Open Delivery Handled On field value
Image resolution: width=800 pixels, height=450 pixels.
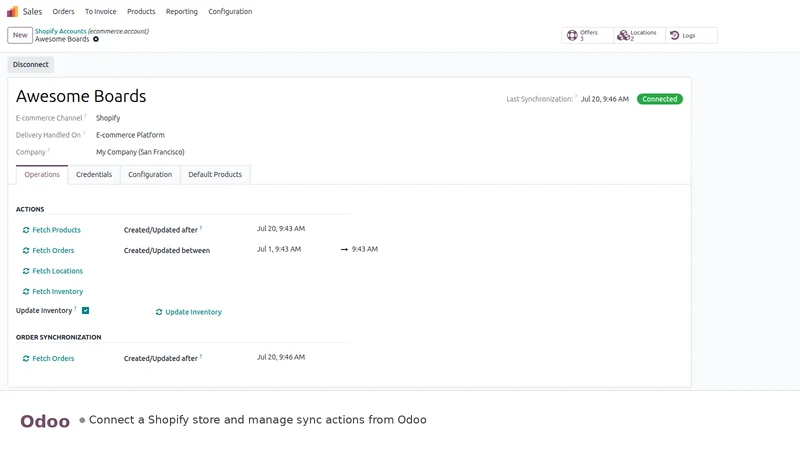click(130, 135)
